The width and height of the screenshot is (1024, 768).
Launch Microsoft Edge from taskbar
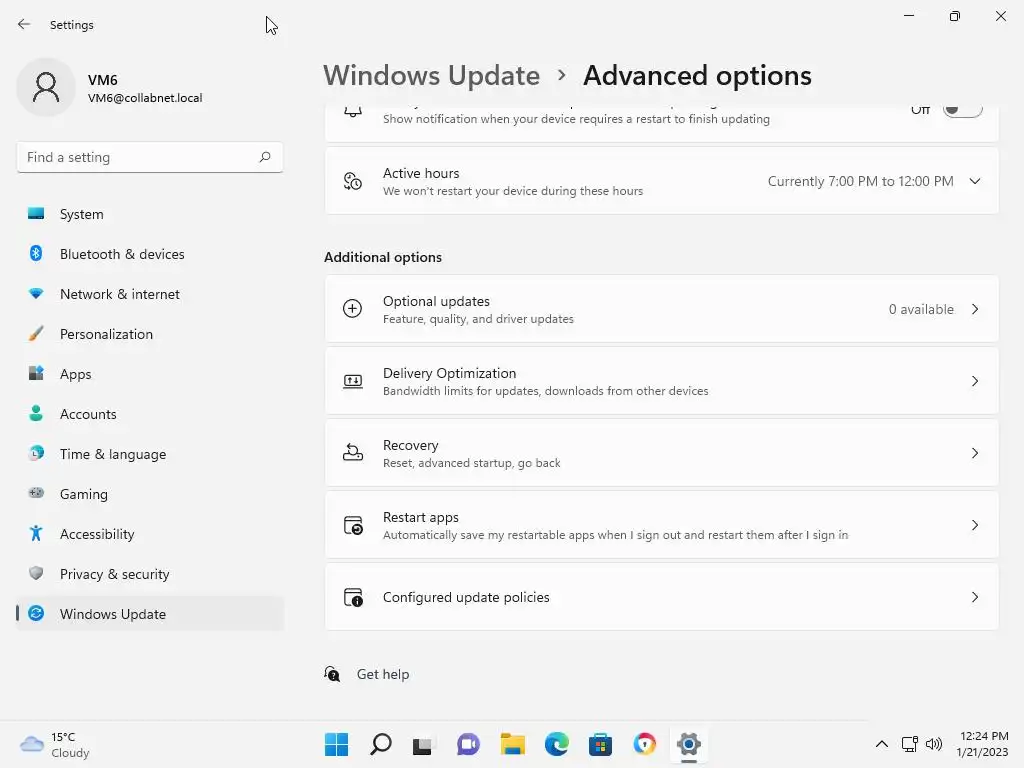click(x=556, y=744)
